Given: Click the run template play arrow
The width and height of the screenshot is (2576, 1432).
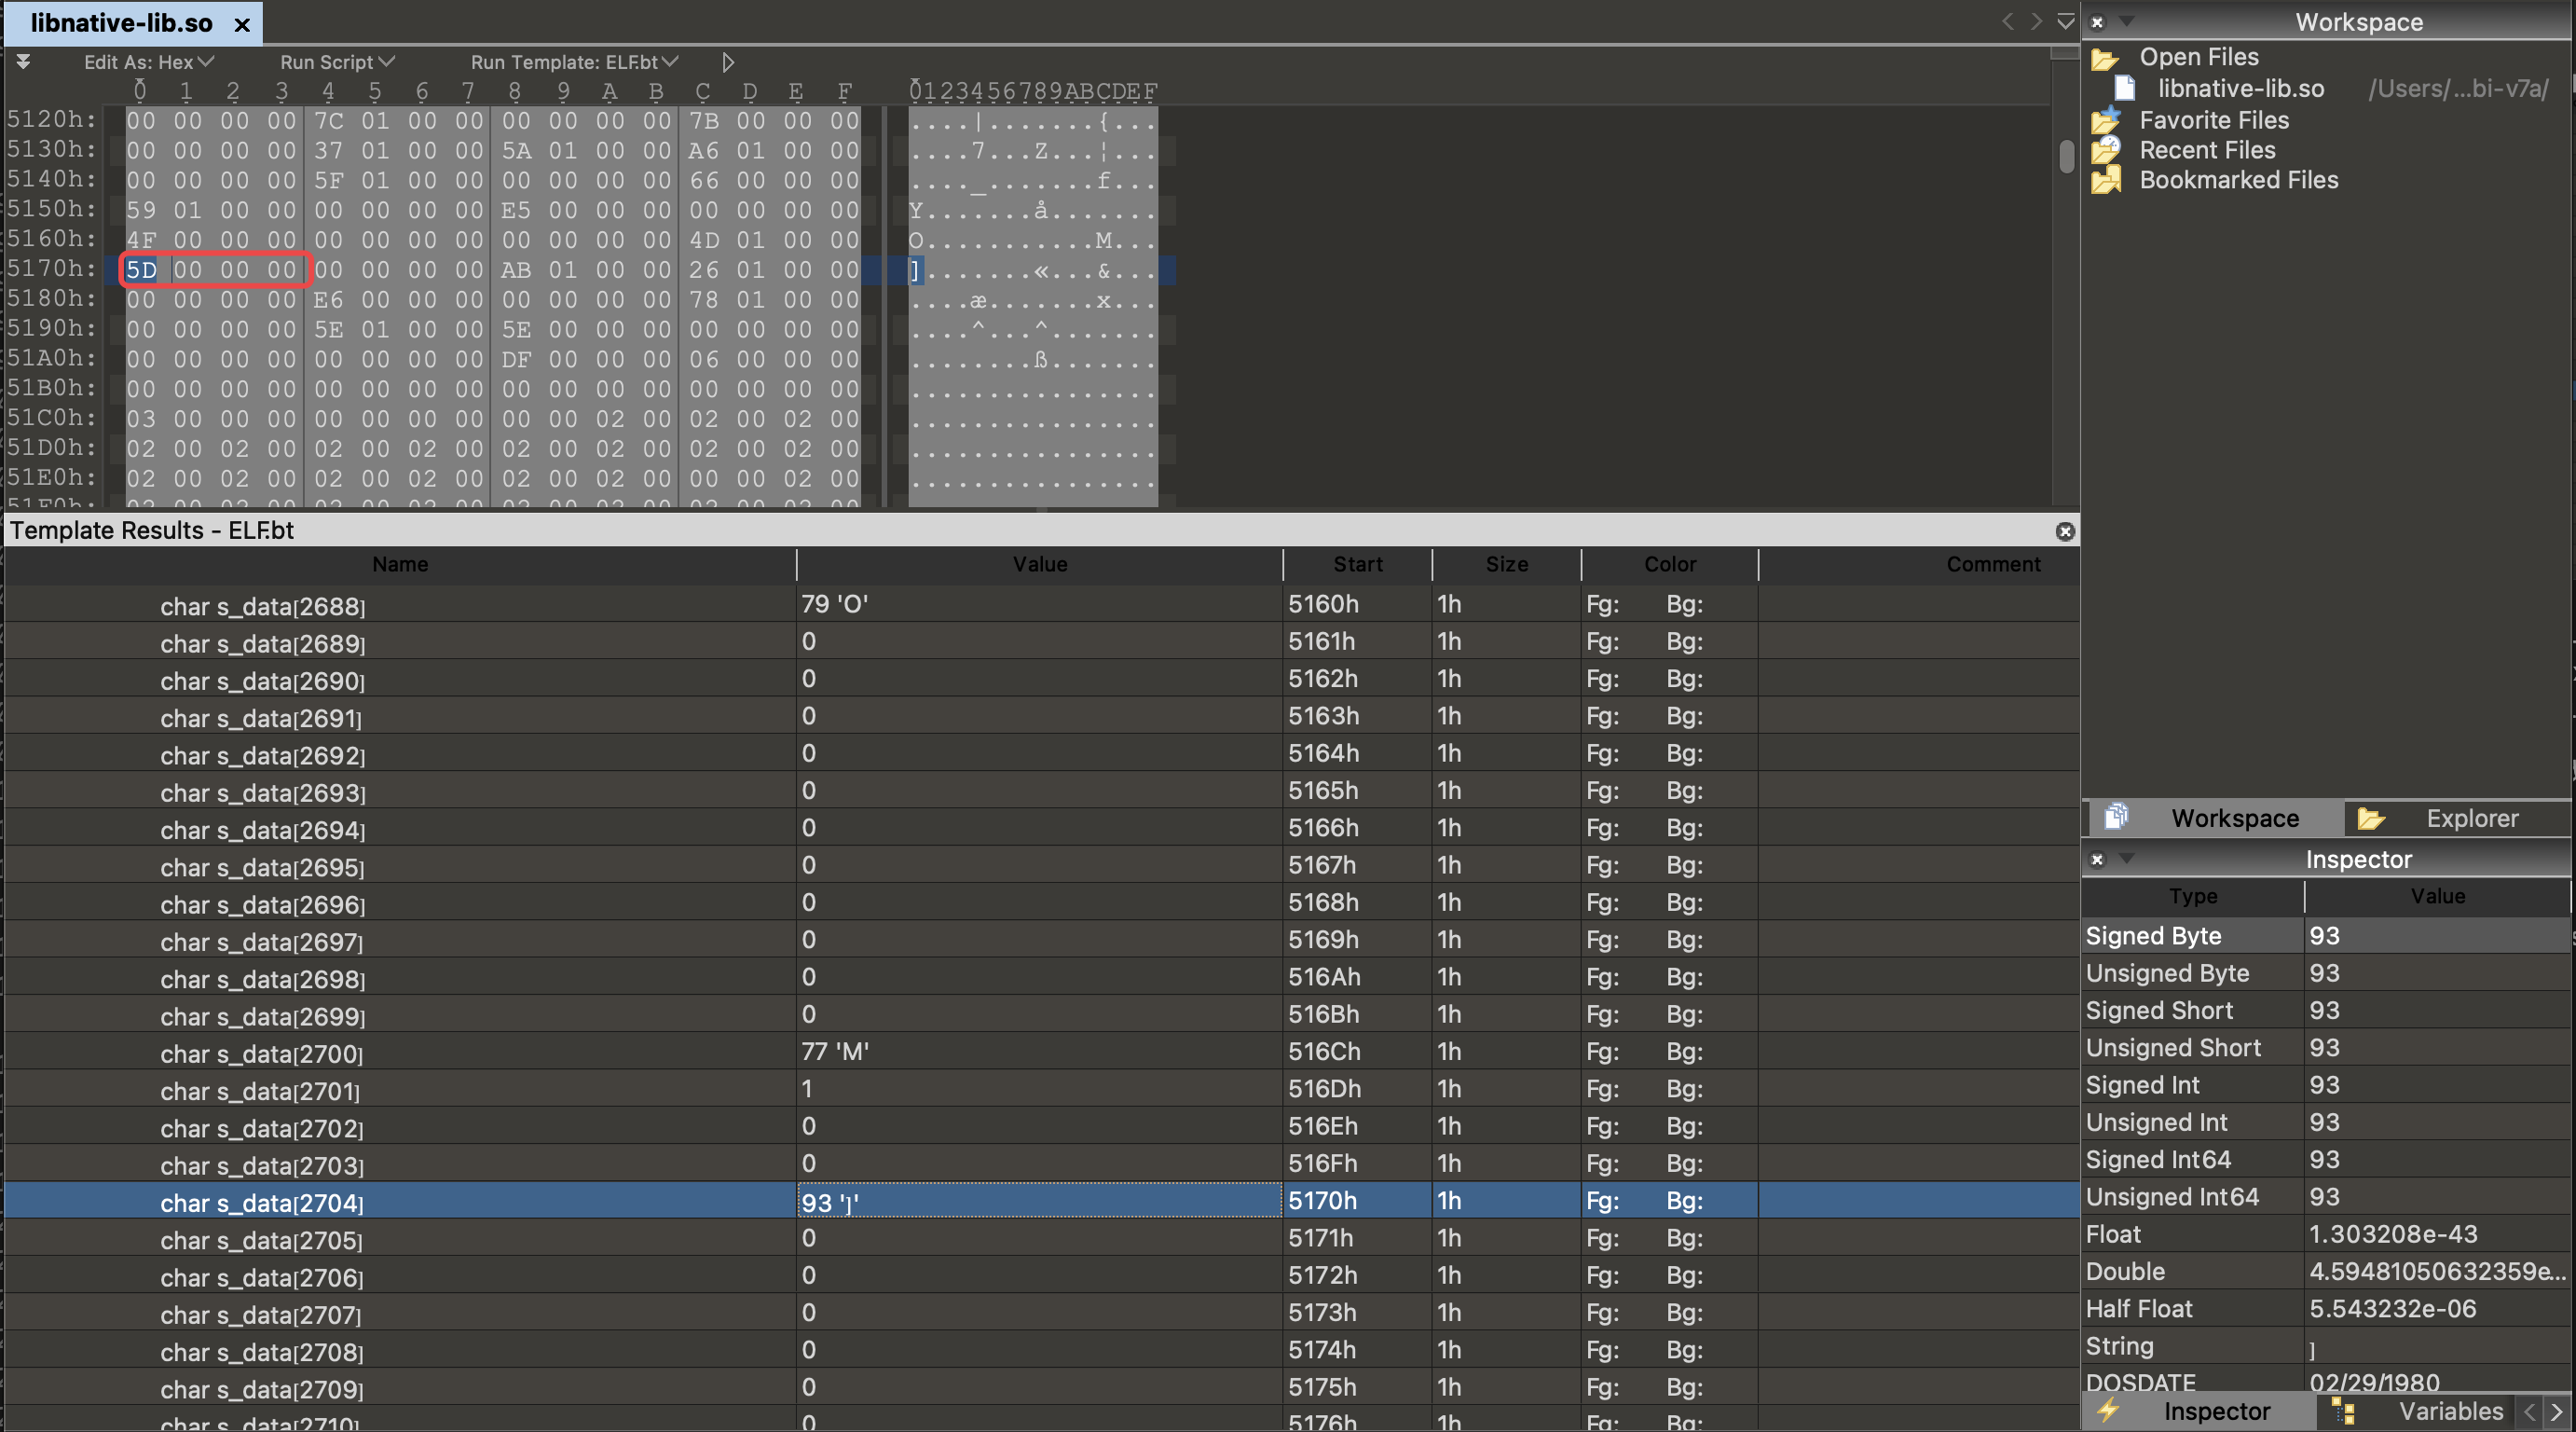Looking at the screenshot, I should click(x=728, y=62).
